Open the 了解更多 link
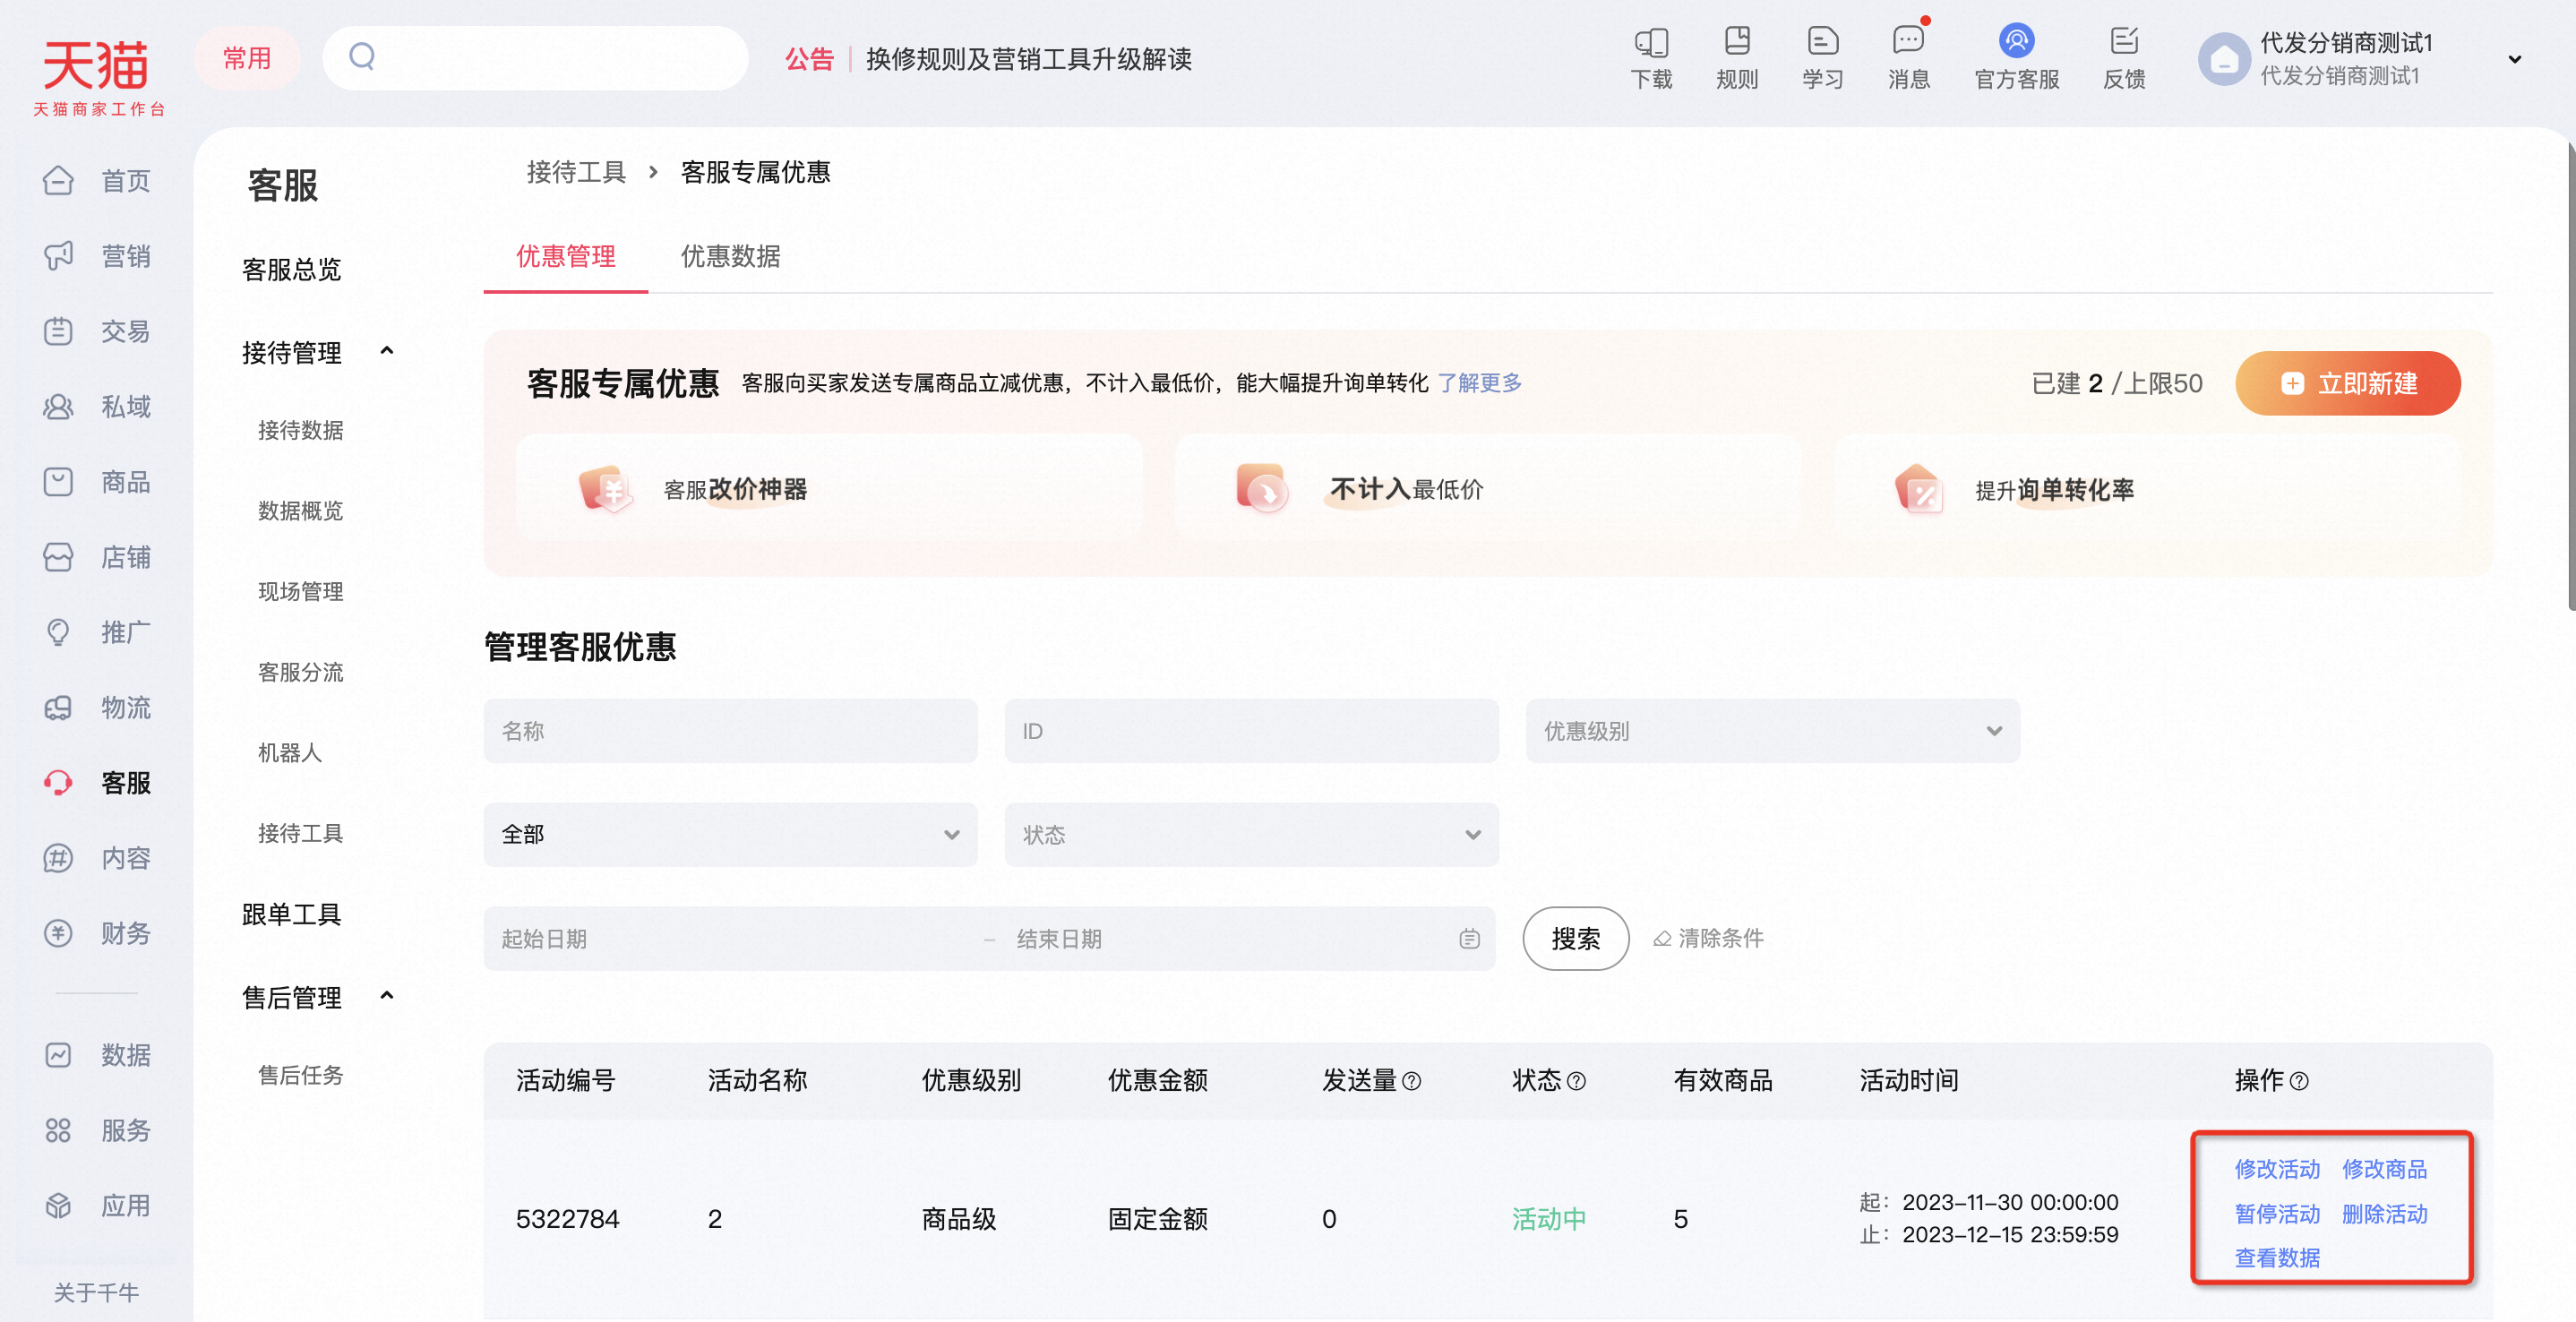This screenshot has height=1322, width=2576. (1479, 383)
